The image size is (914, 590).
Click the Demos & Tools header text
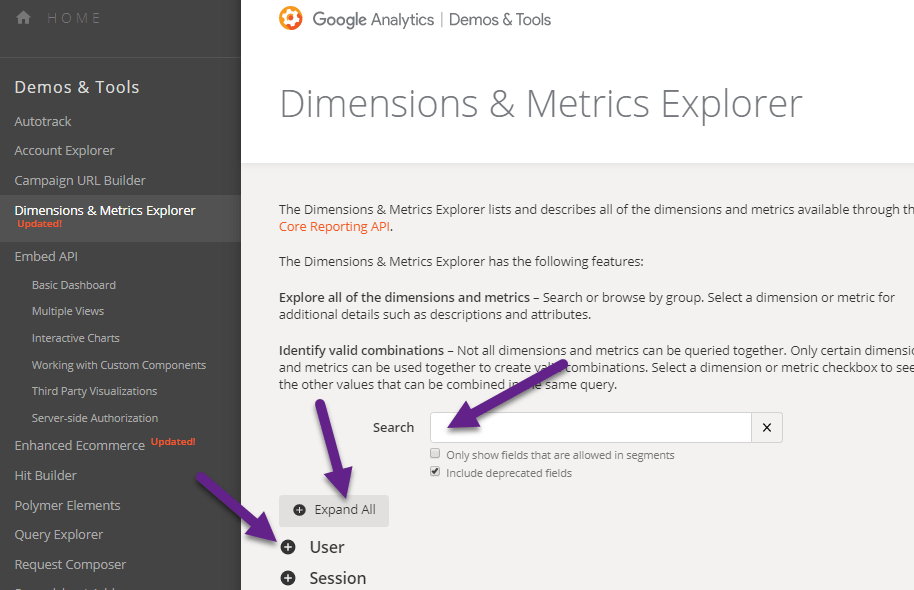[500, 20]
